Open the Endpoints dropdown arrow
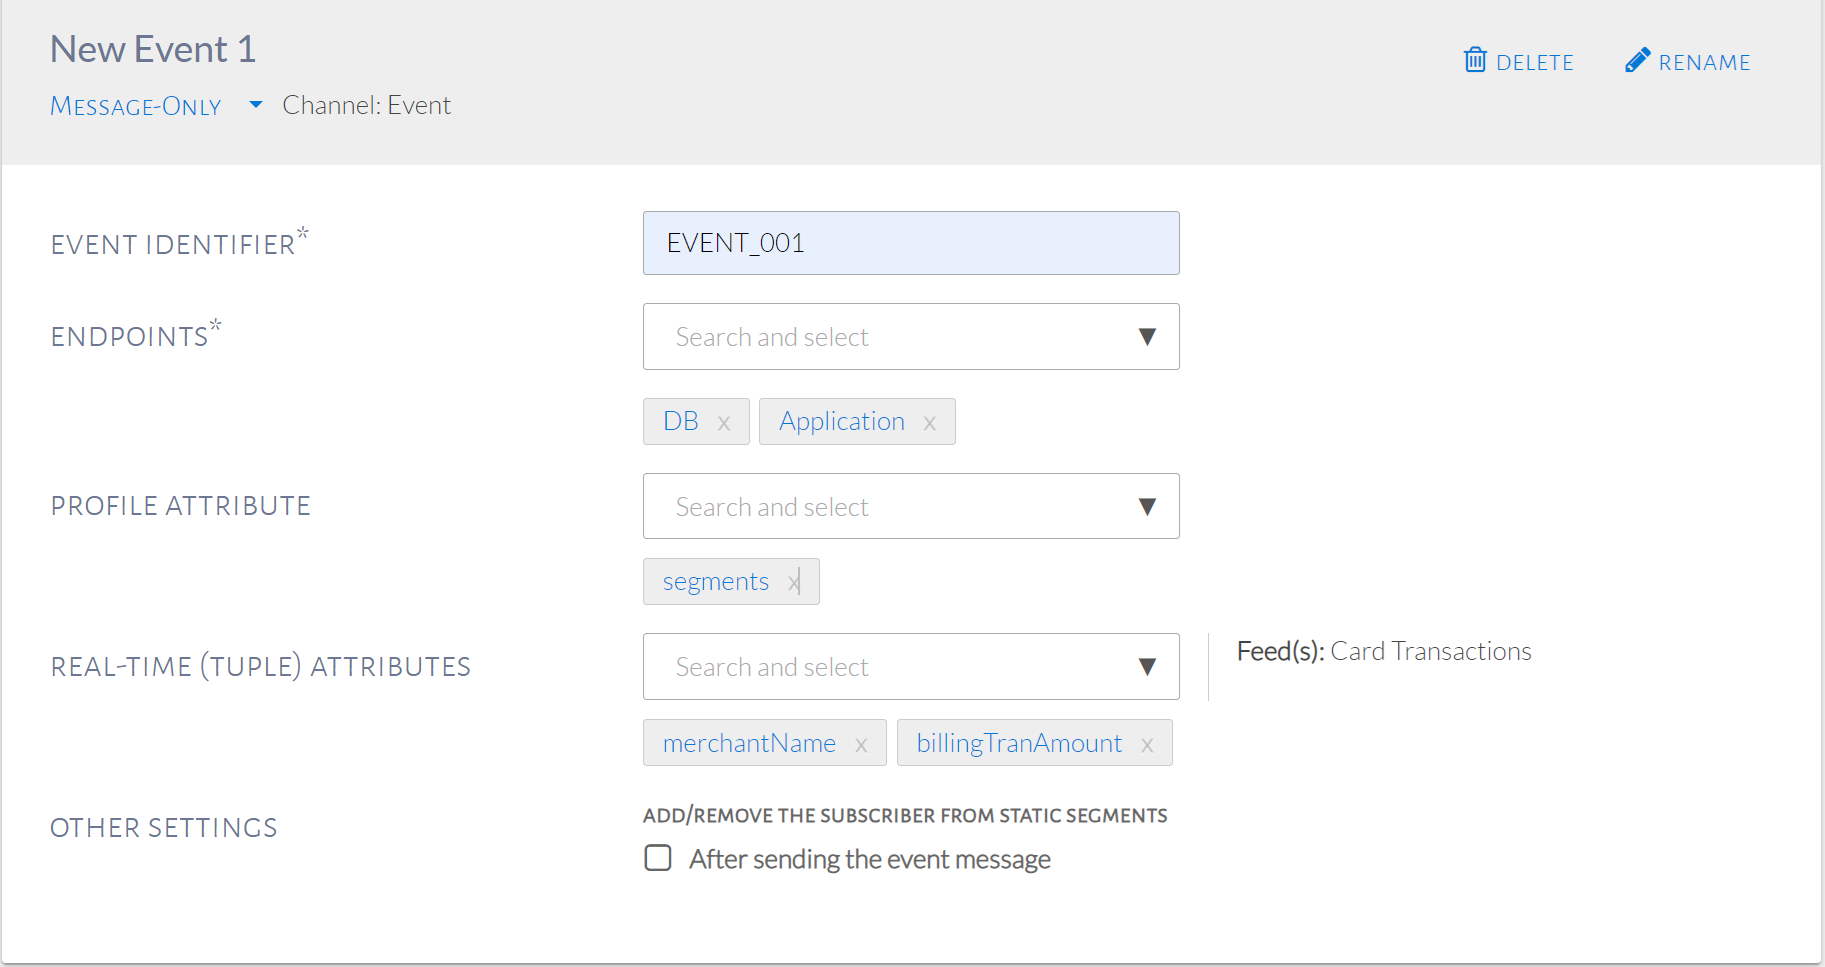The width and height of the screenshot is (1825, 967). click(1147, 337)
